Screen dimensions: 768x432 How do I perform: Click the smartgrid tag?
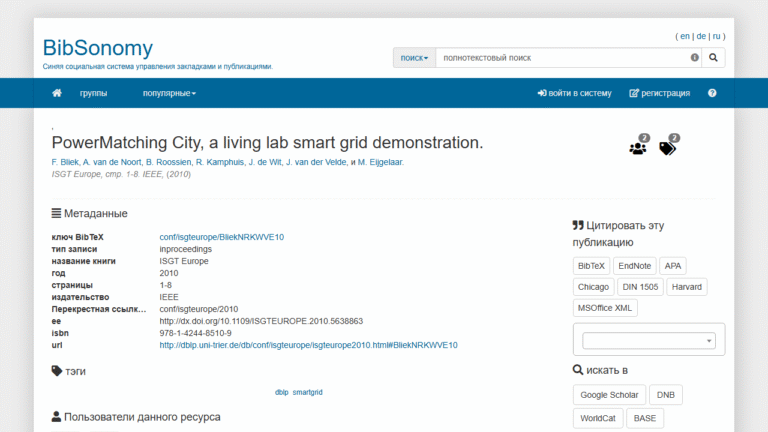tap(308, 392)
